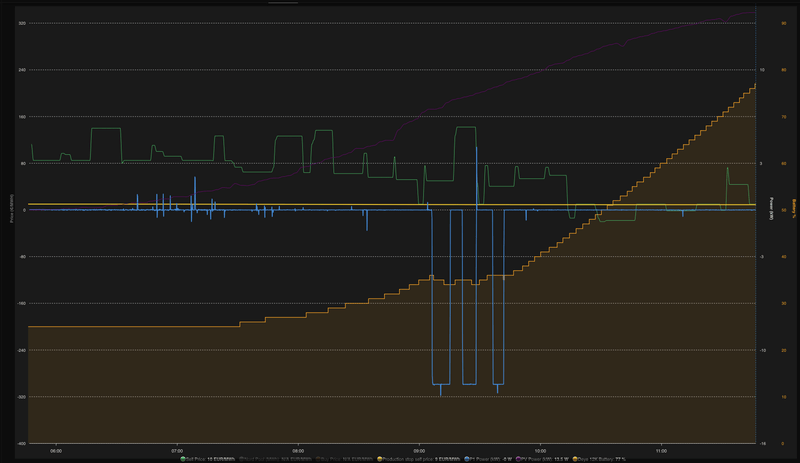Click the 90 battery axis tick label

point(784,23)
